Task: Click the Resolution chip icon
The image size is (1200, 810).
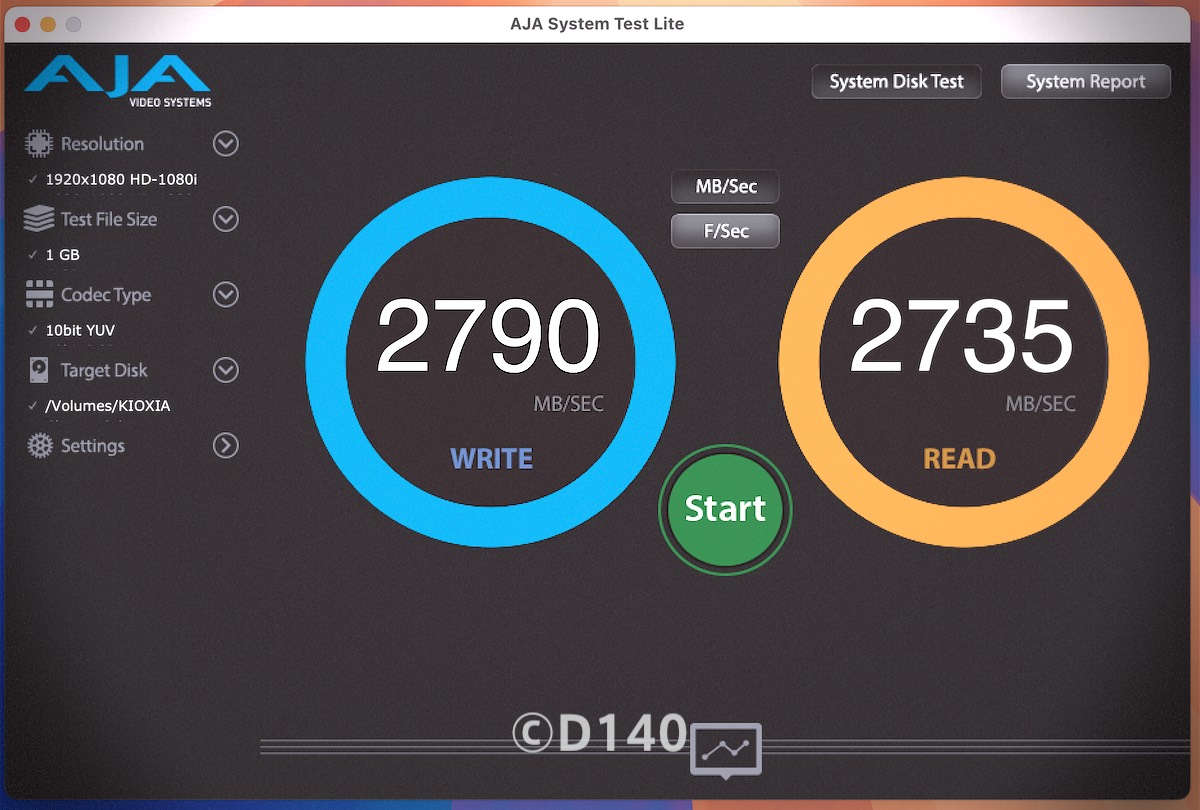Action: (x=39, y=144)
